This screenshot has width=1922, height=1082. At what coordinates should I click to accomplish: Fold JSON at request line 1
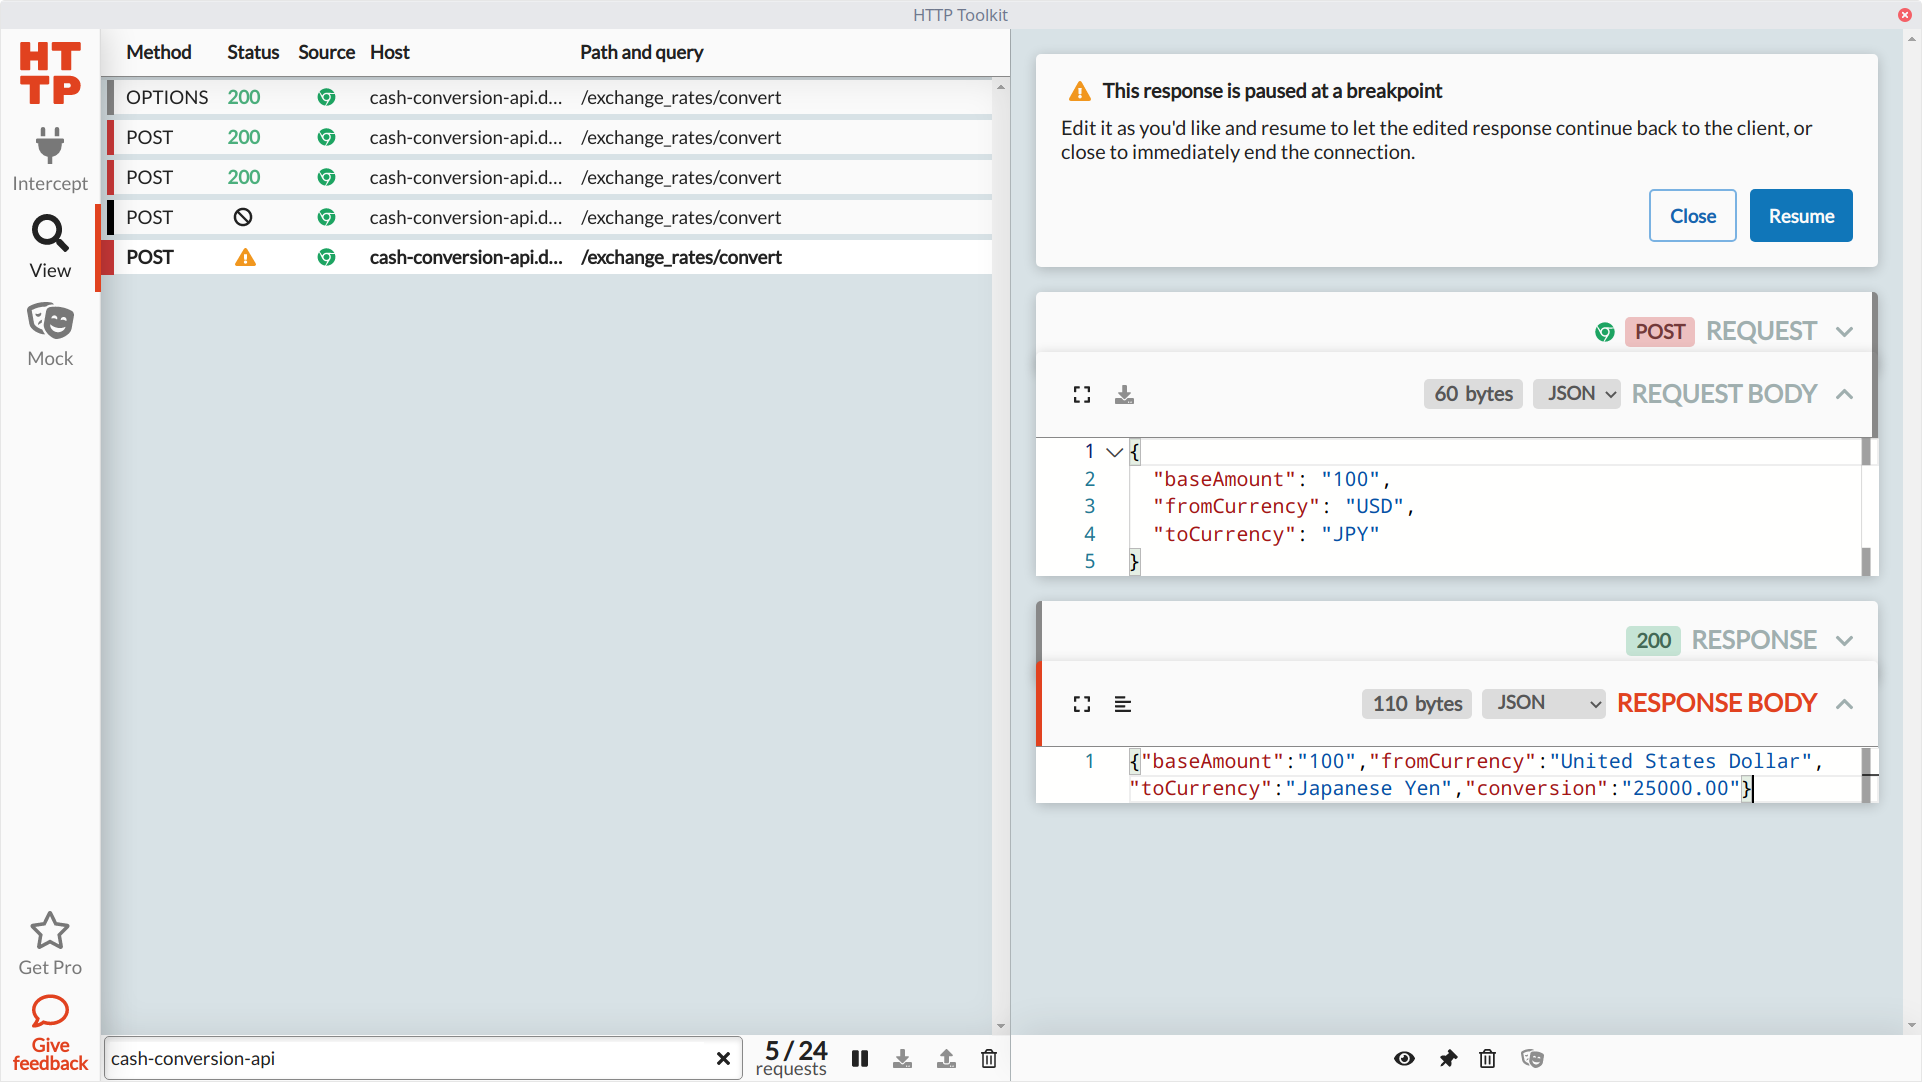1114,452
